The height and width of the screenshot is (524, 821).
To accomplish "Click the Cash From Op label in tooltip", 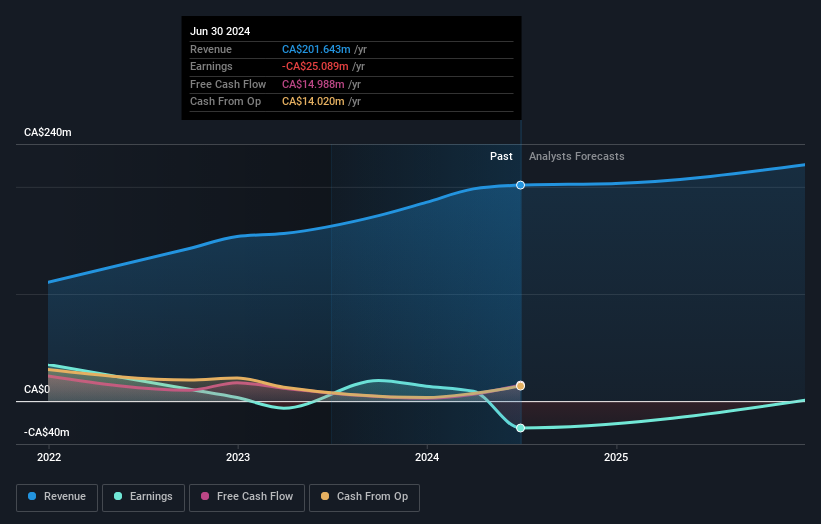I will (225, 102).
